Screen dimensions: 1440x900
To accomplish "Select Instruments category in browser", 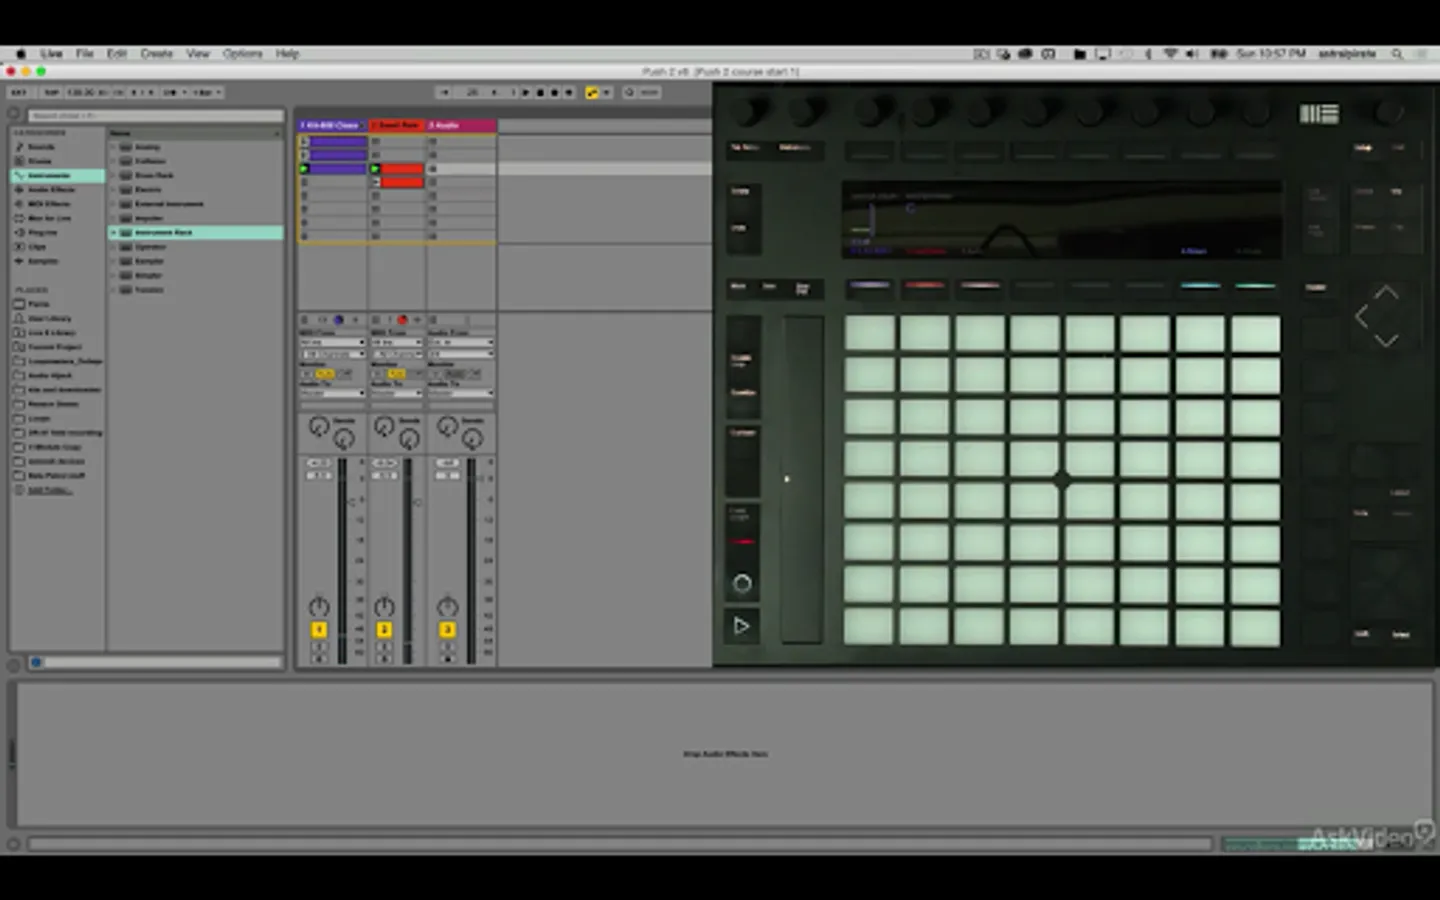I will pyautogui.click(x=48, y=175).
